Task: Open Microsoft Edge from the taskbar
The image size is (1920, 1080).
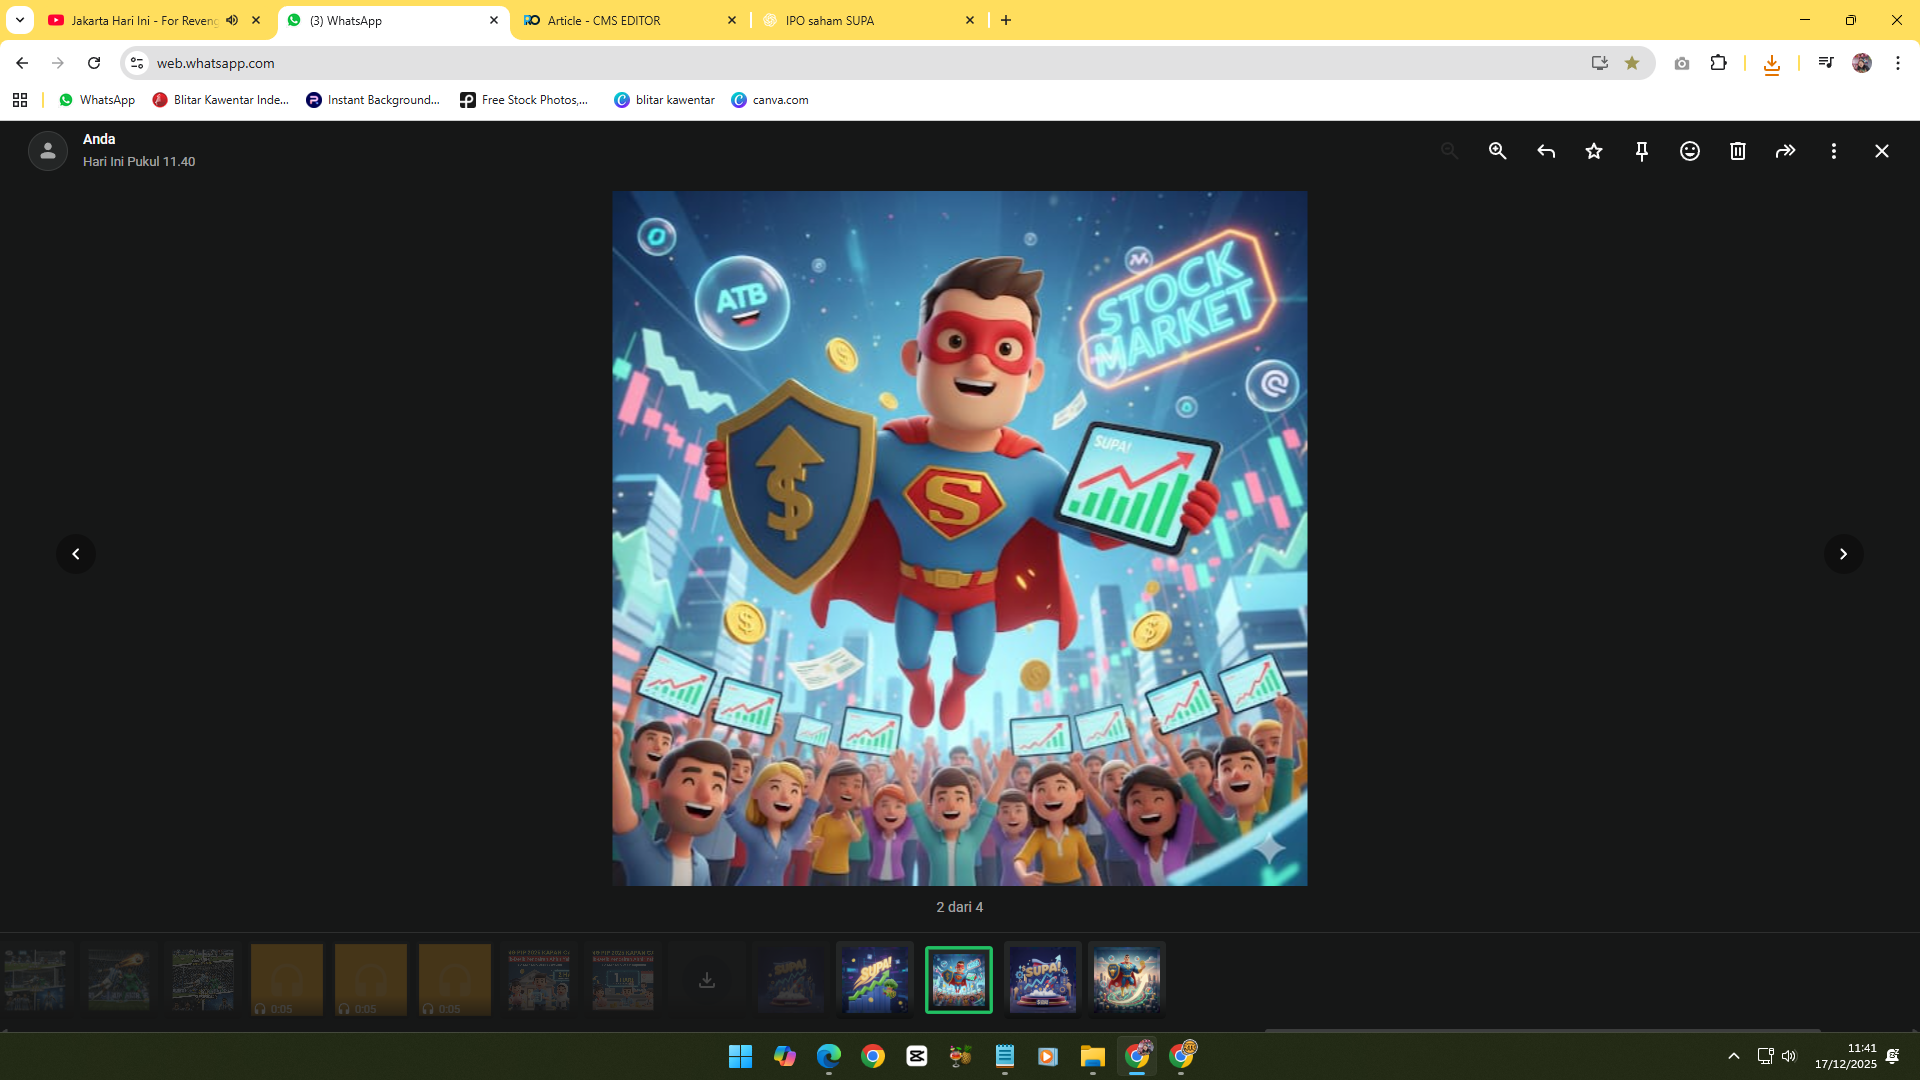Action: tap(829, 1056)
